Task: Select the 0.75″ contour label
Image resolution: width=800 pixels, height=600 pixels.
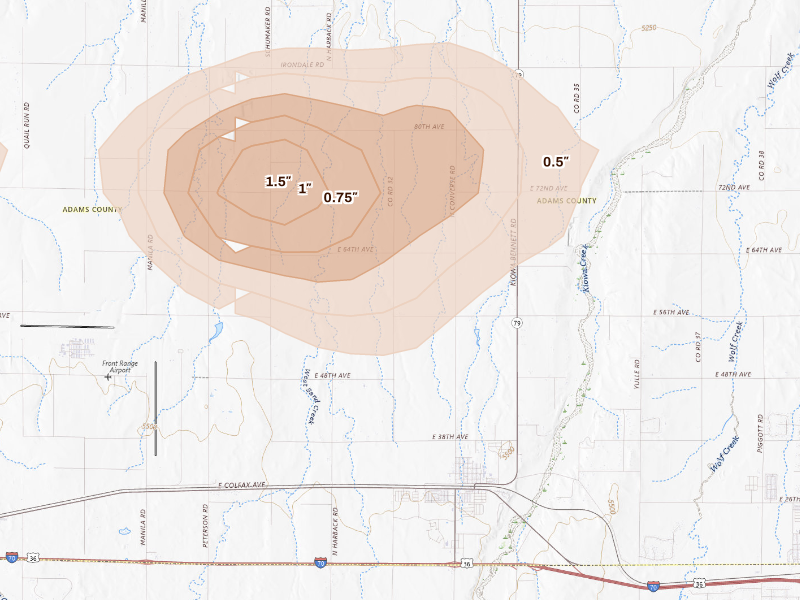Action: point(341,197)
